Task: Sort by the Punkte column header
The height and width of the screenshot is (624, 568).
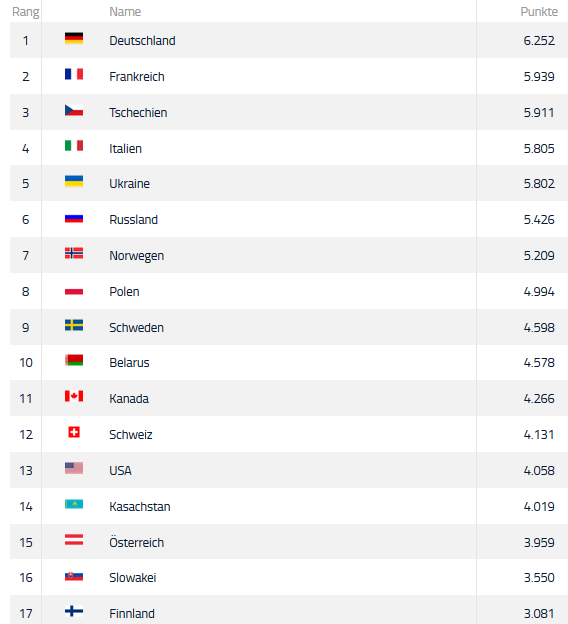Action: (539, 12)
